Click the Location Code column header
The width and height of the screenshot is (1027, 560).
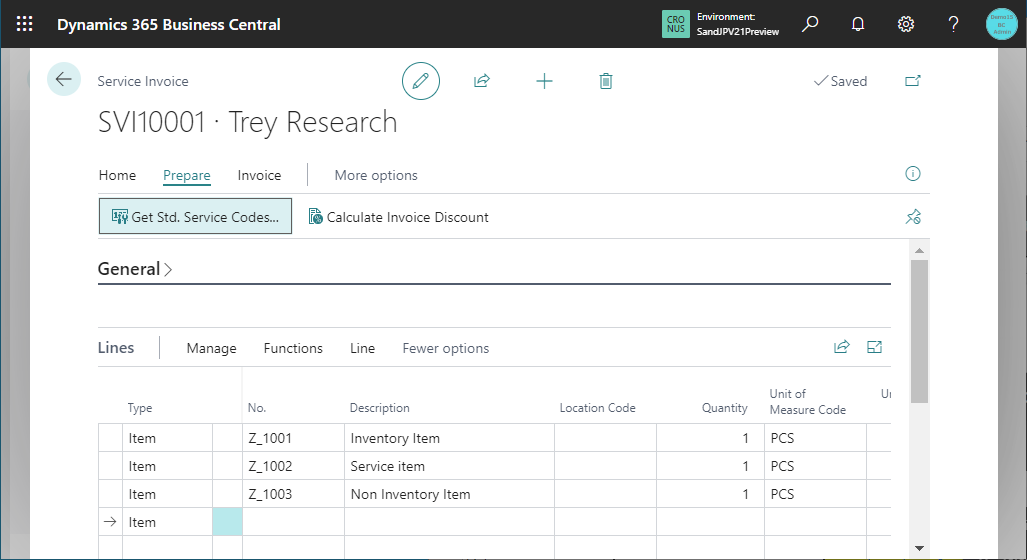(x=597, y=407)
